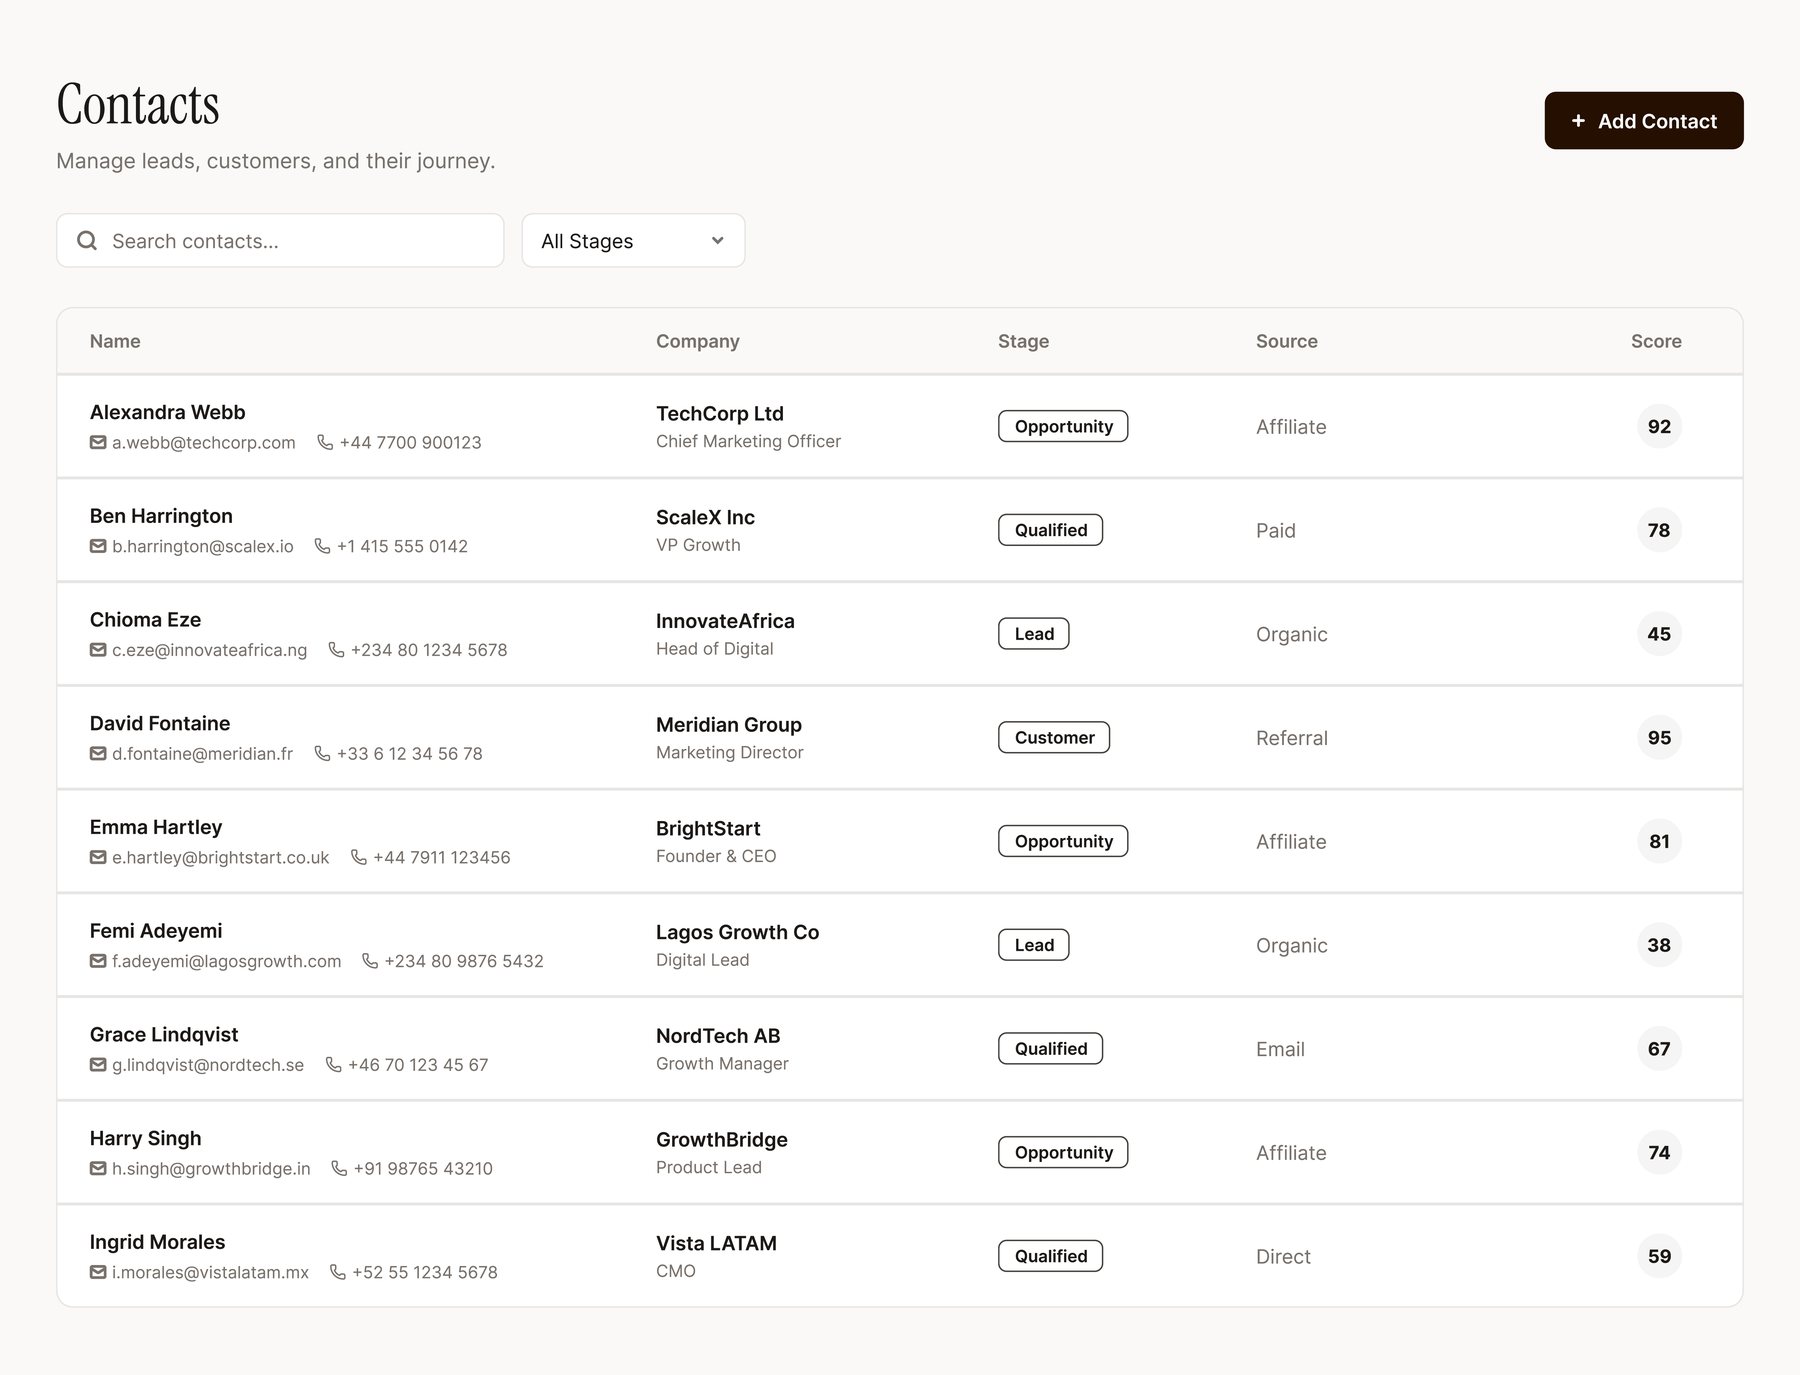Click the Company column header

(x=698, y=341)
